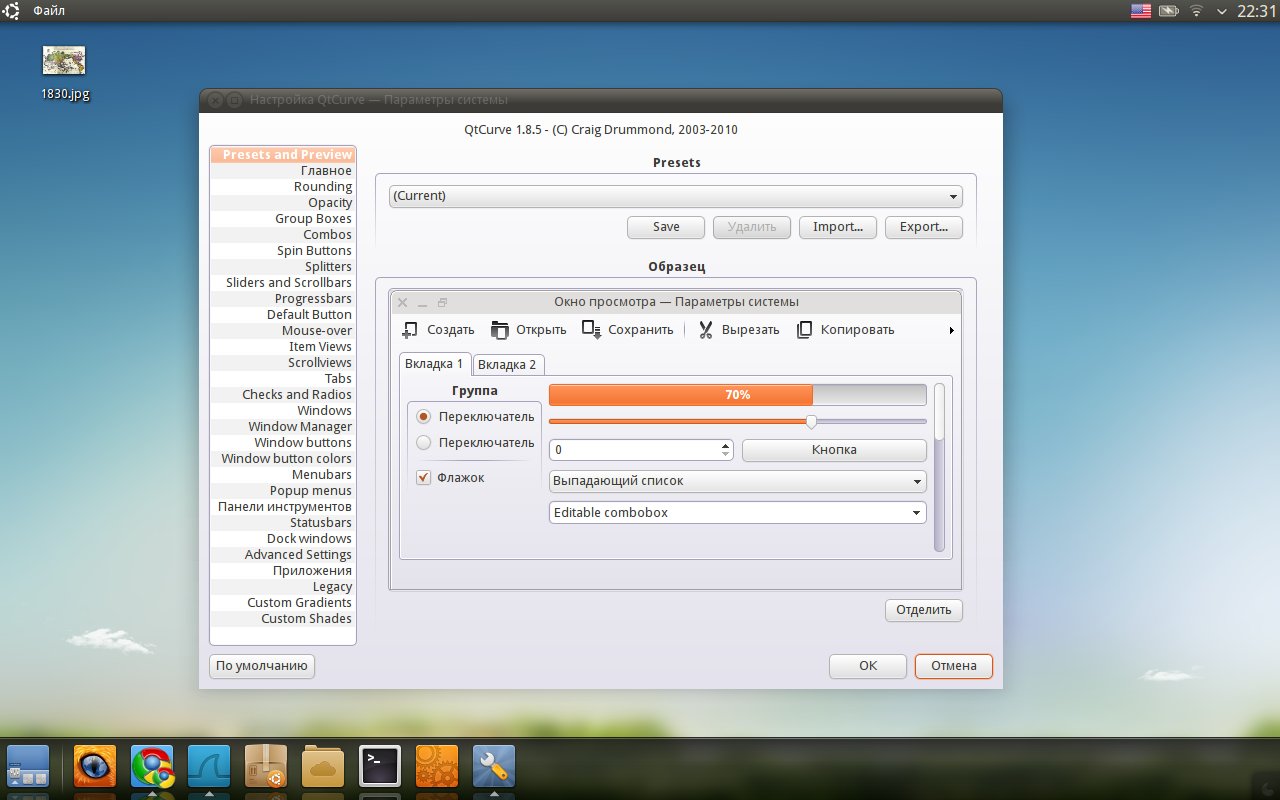Open the wrench system settings dock icon
The image size is (1280, 800).
tap(494, 767)
